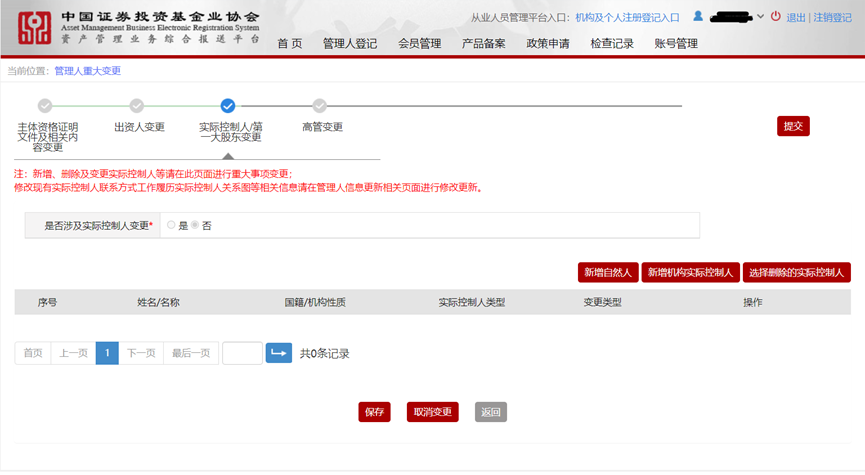The height and width of the screenshot is (475, 865).
Task: Click the 姓名/名称 column header
Action: 158,302
